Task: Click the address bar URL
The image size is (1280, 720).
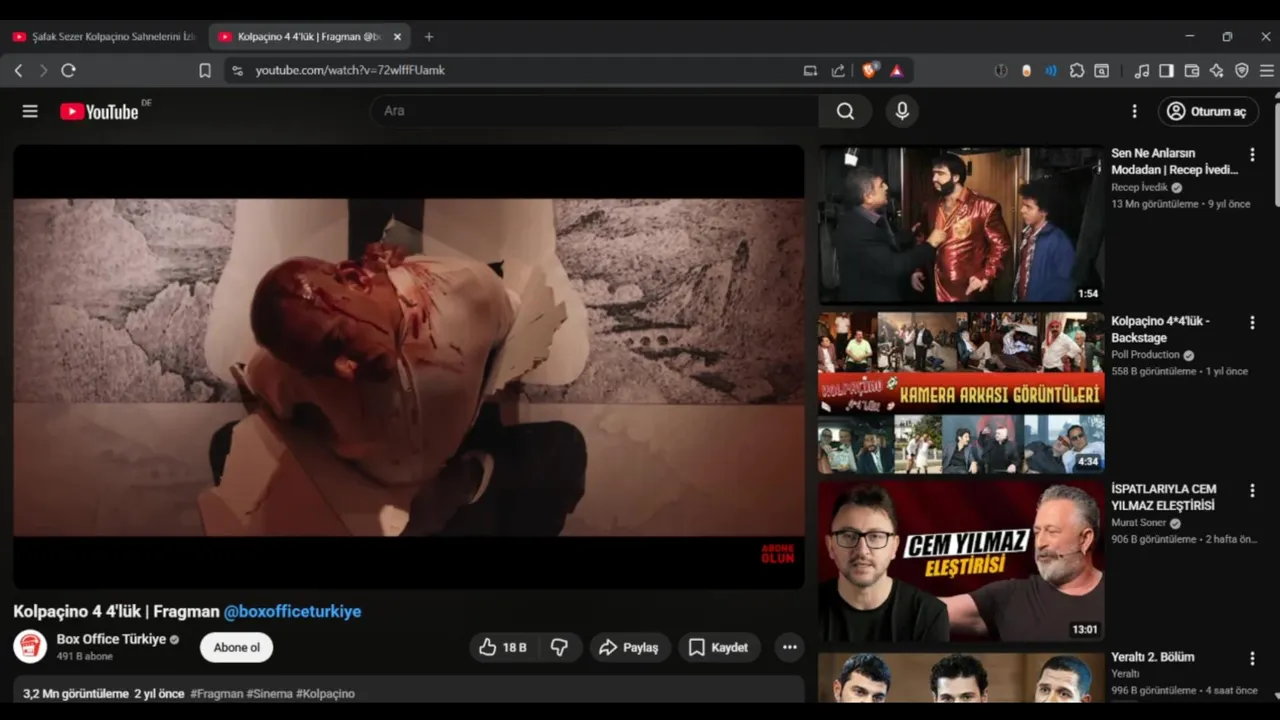Action: coord(350,70)
